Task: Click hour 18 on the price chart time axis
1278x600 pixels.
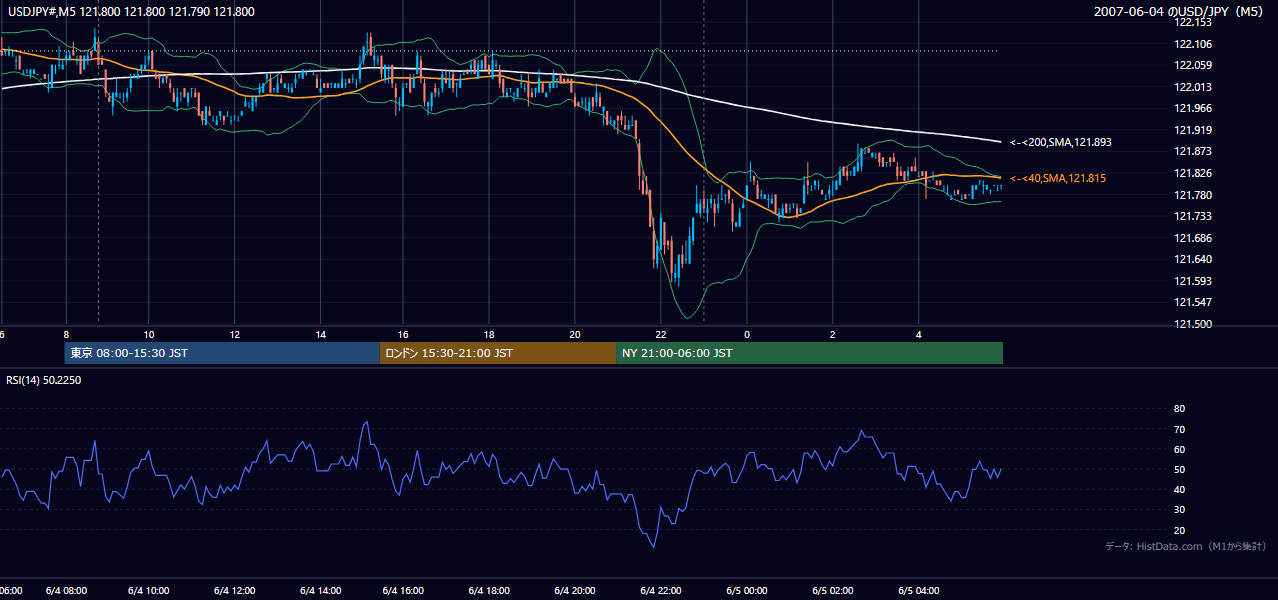Action: 490,334
